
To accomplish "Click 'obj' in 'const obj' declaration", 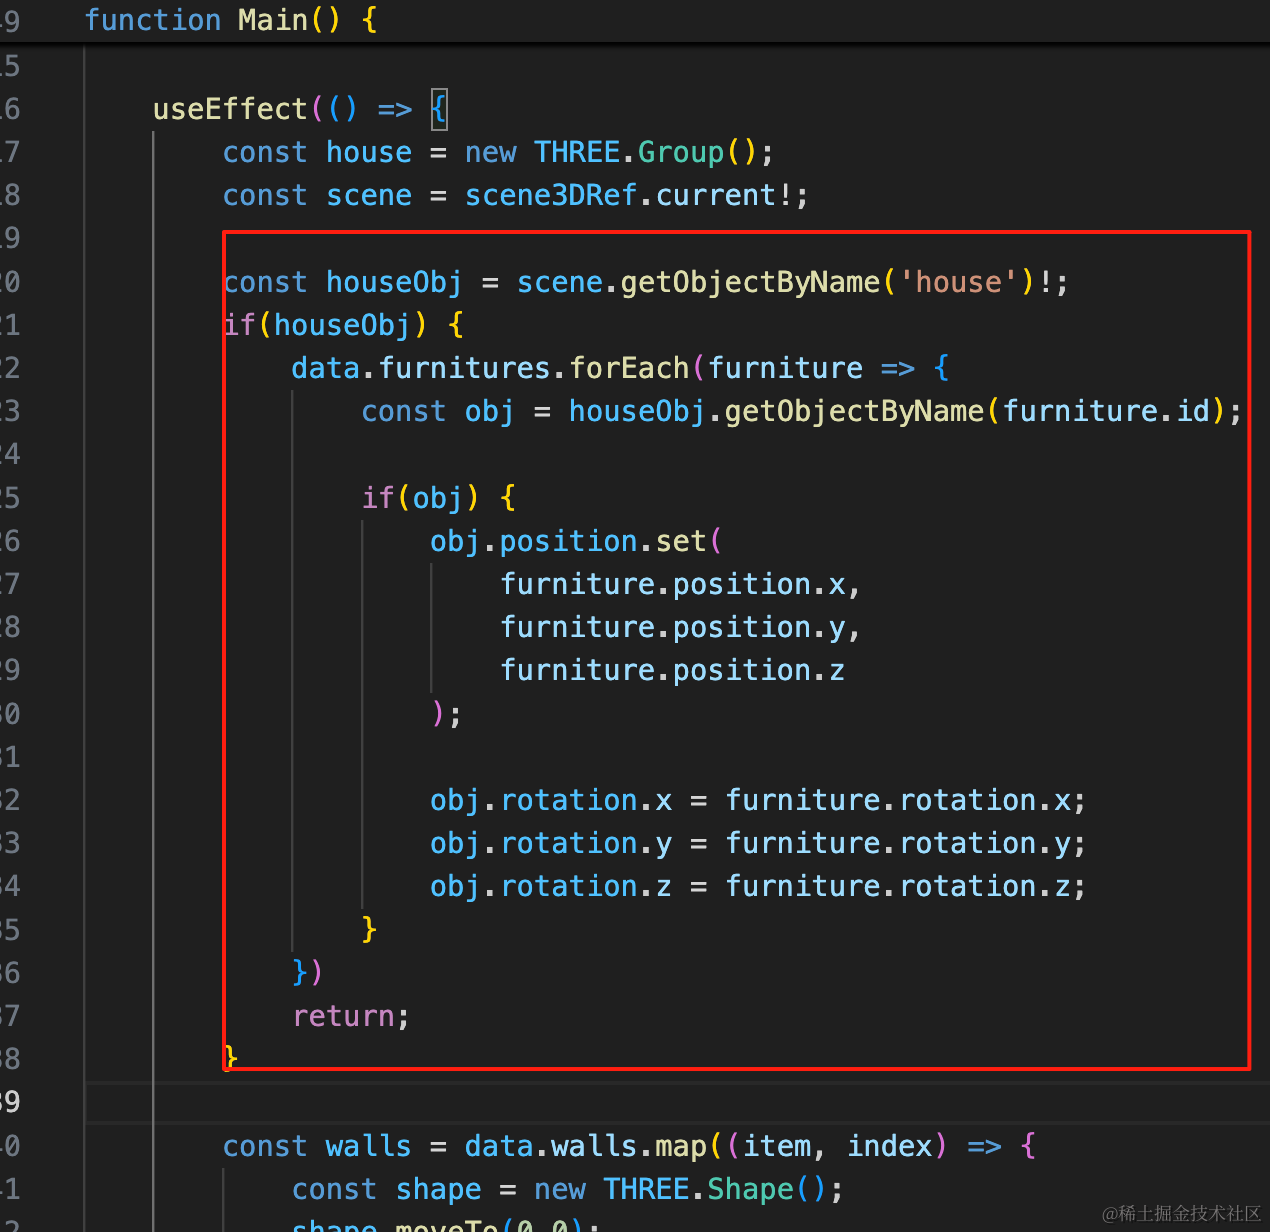I will pyautogui.click(x=489, y=411).
